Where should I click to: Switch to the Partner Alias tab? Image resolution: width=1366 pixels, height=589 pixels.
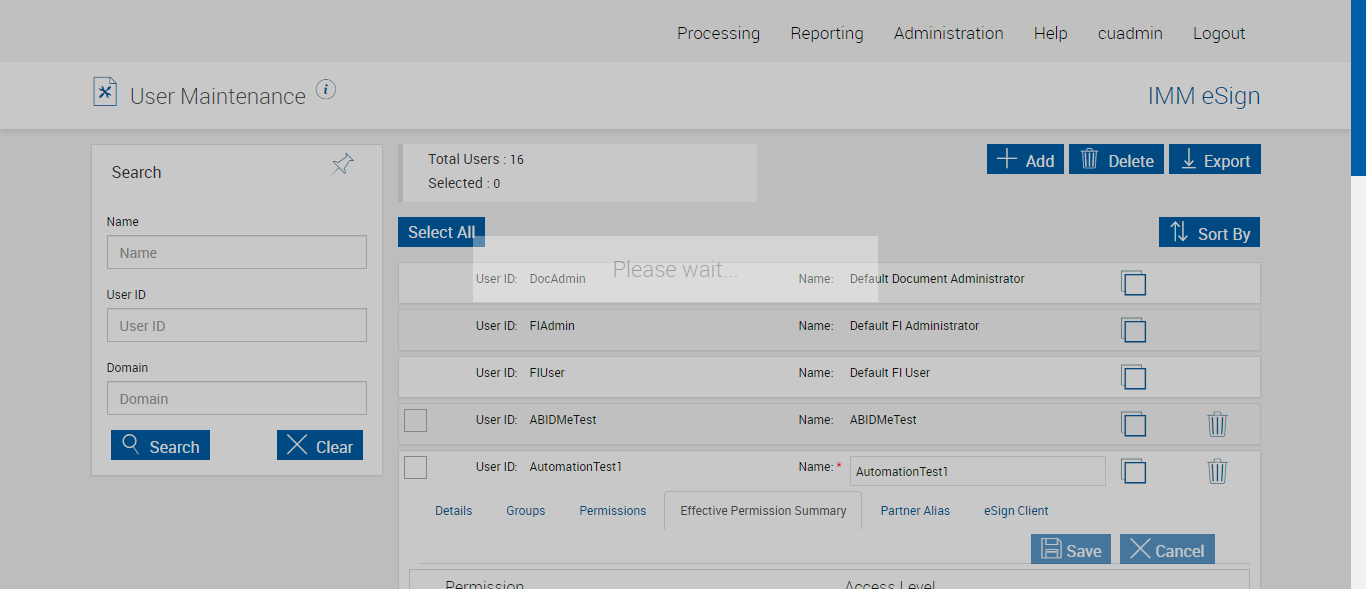coord(915,511)
